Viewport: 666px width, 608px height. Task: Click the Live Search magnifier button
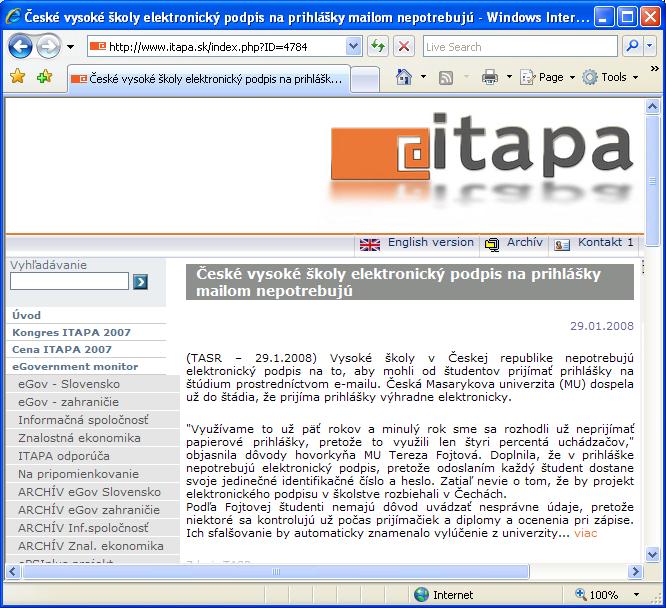point(632,46)
